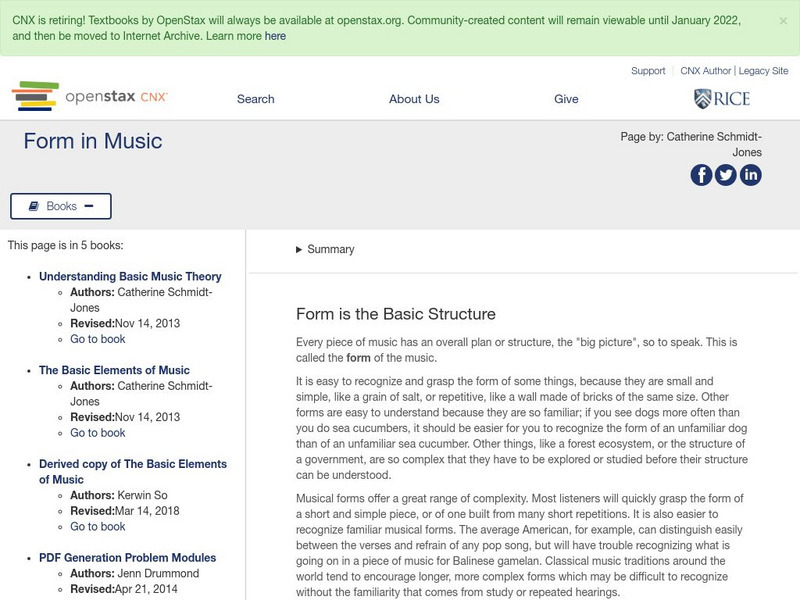Image resolution: width=800 pixels, height=600 pixels.
Task: Open the About Us menu item
Action: (414, 99)
